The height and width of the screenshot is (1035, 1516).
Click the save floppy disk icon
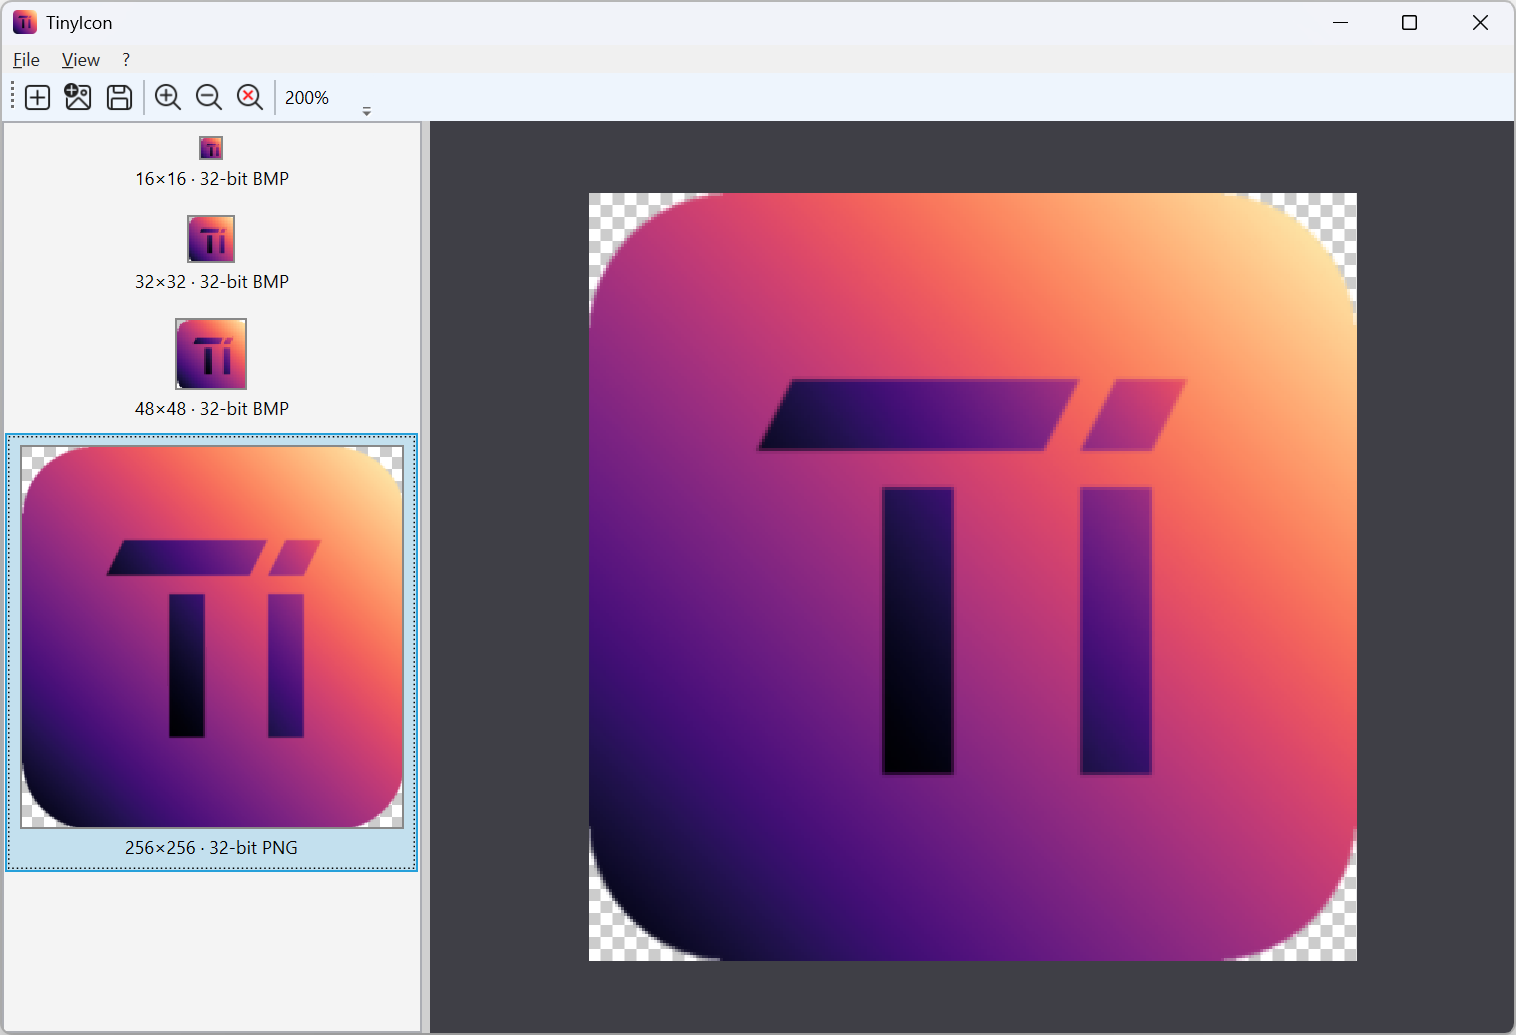point(119,97)
